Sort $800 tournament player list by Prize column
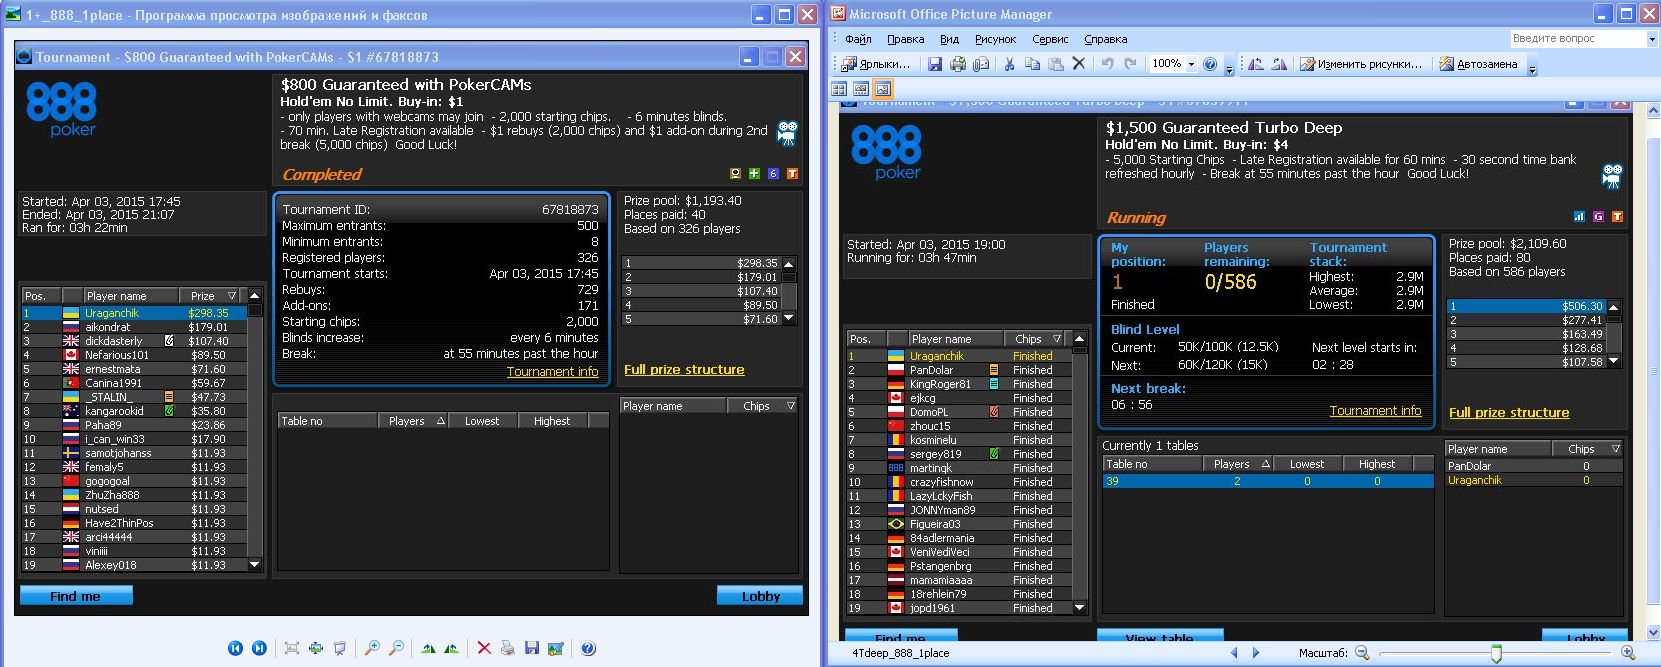 point(209,296)
